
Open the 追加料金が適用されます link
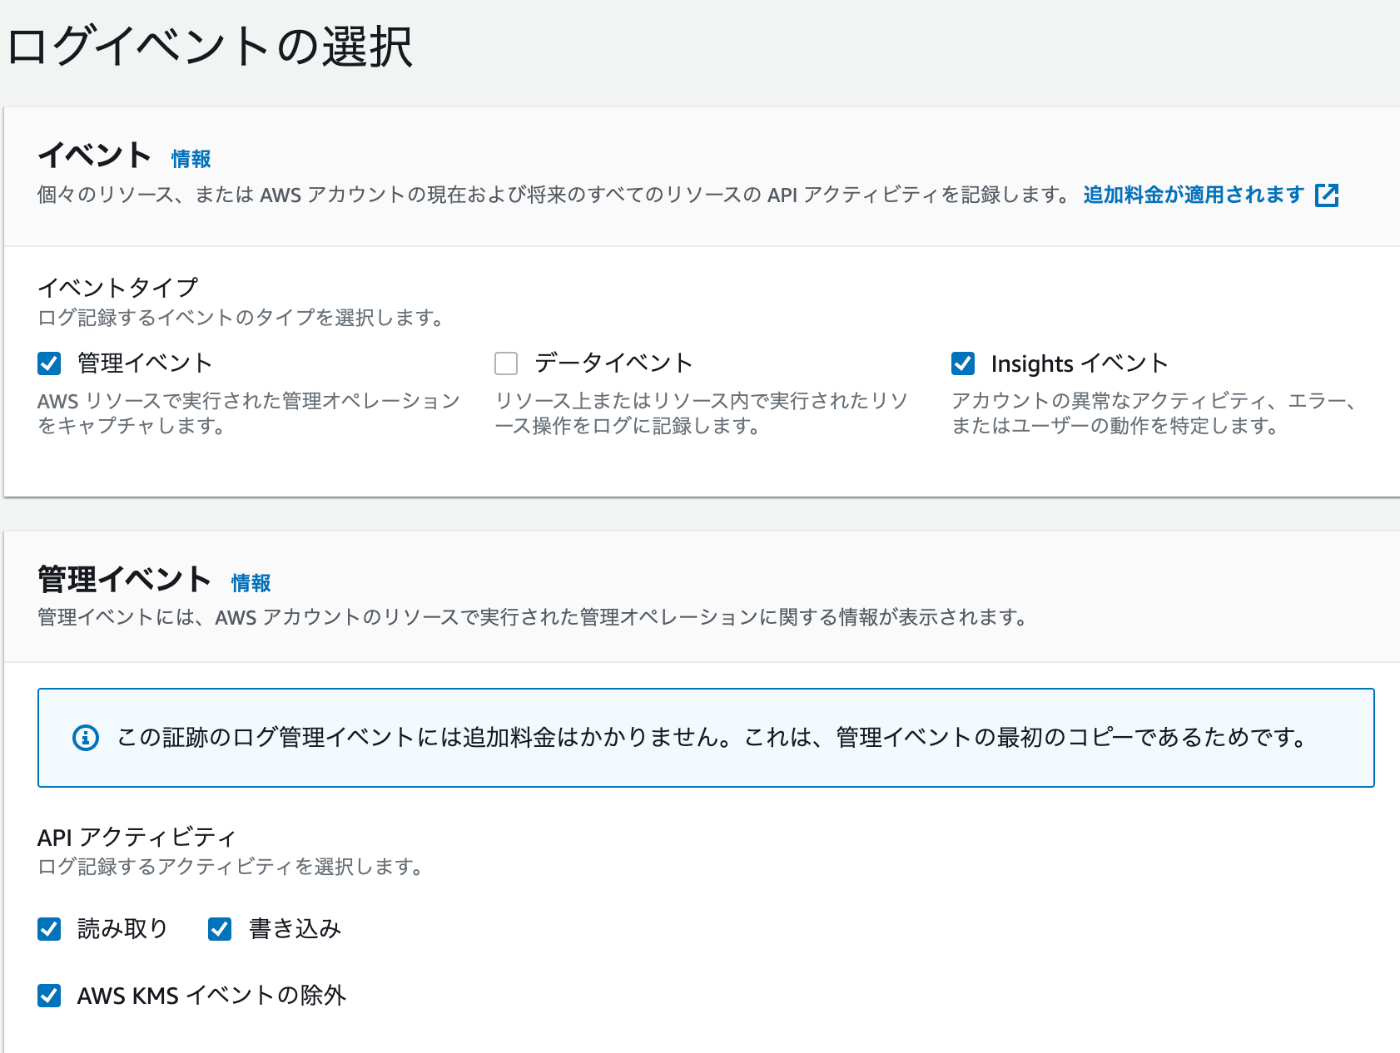(x=1194, y=195)
